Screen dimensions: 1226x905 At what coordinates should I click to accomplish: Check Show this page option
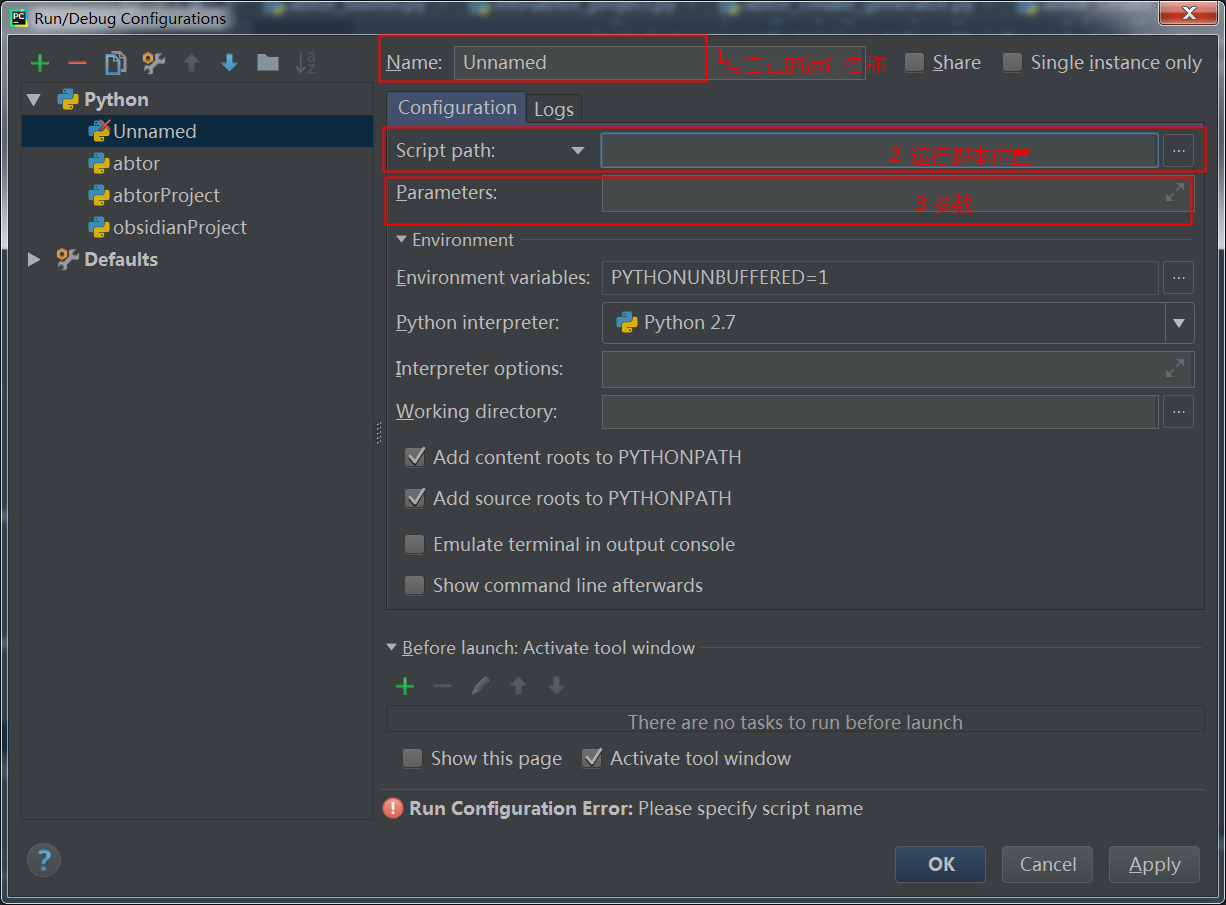[x=412, y=758]
